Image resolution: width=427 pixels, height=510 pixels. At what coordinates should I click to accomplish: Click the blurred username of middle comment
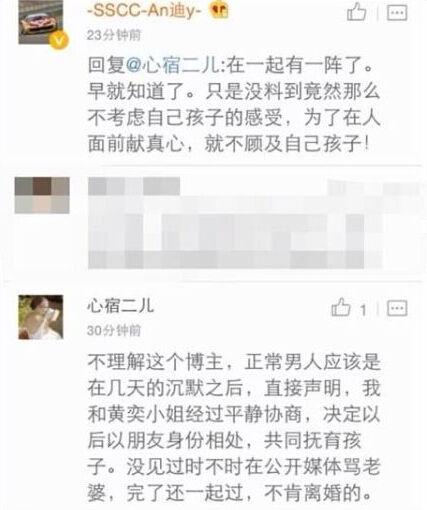pyautogui.click(x=134, y=186)
